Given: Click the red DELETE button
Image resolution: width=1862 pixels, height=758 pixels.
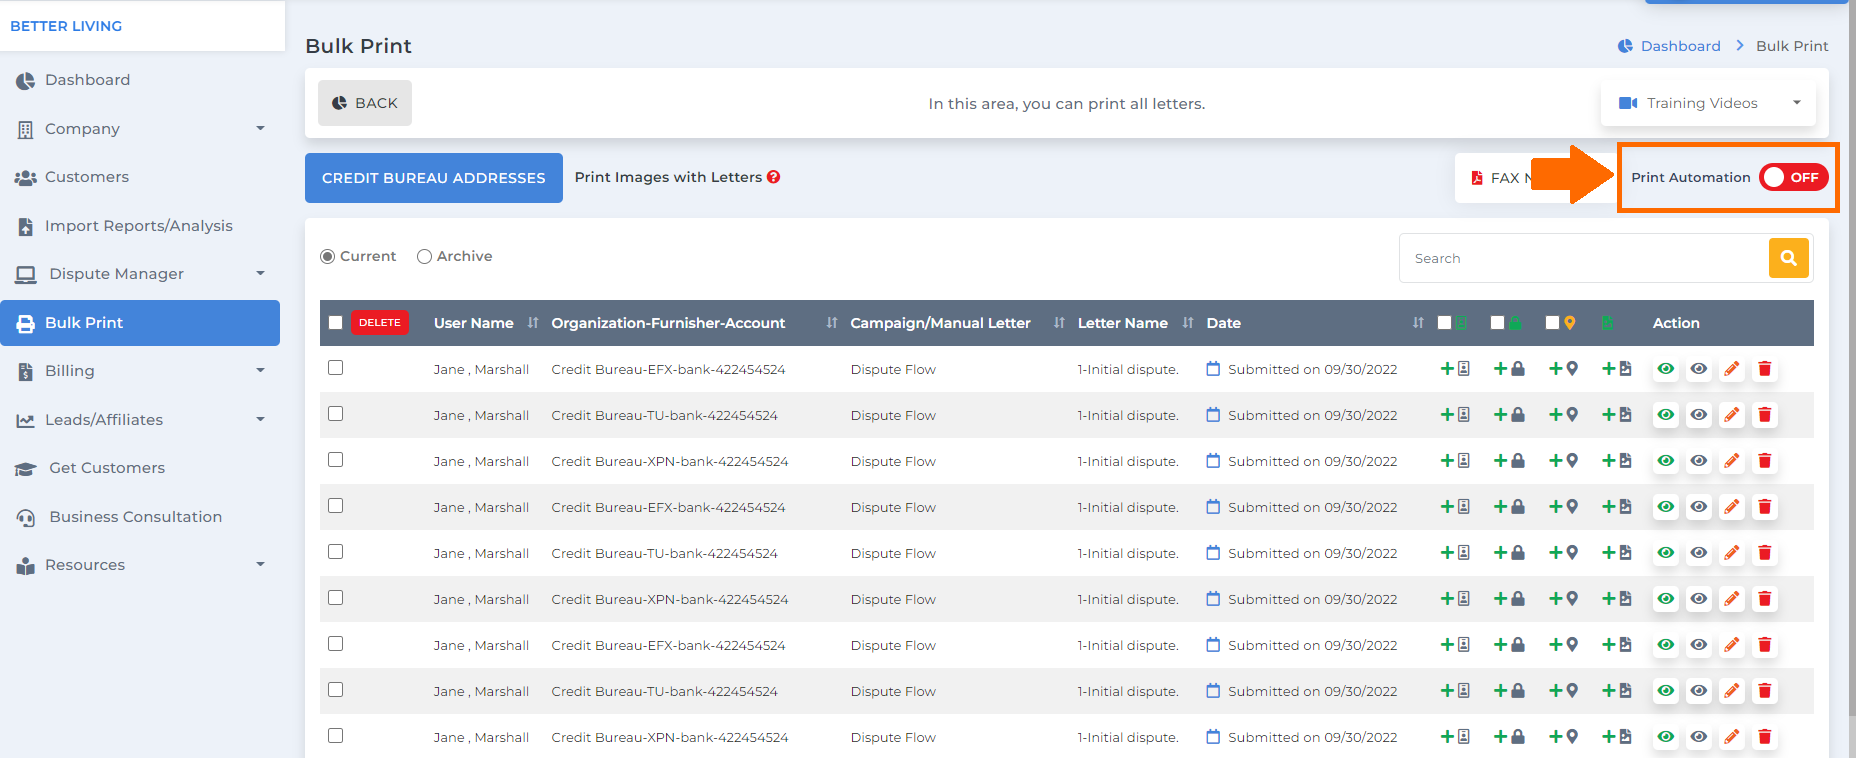Looking at the screenshot, I should [x=380, y=323].
